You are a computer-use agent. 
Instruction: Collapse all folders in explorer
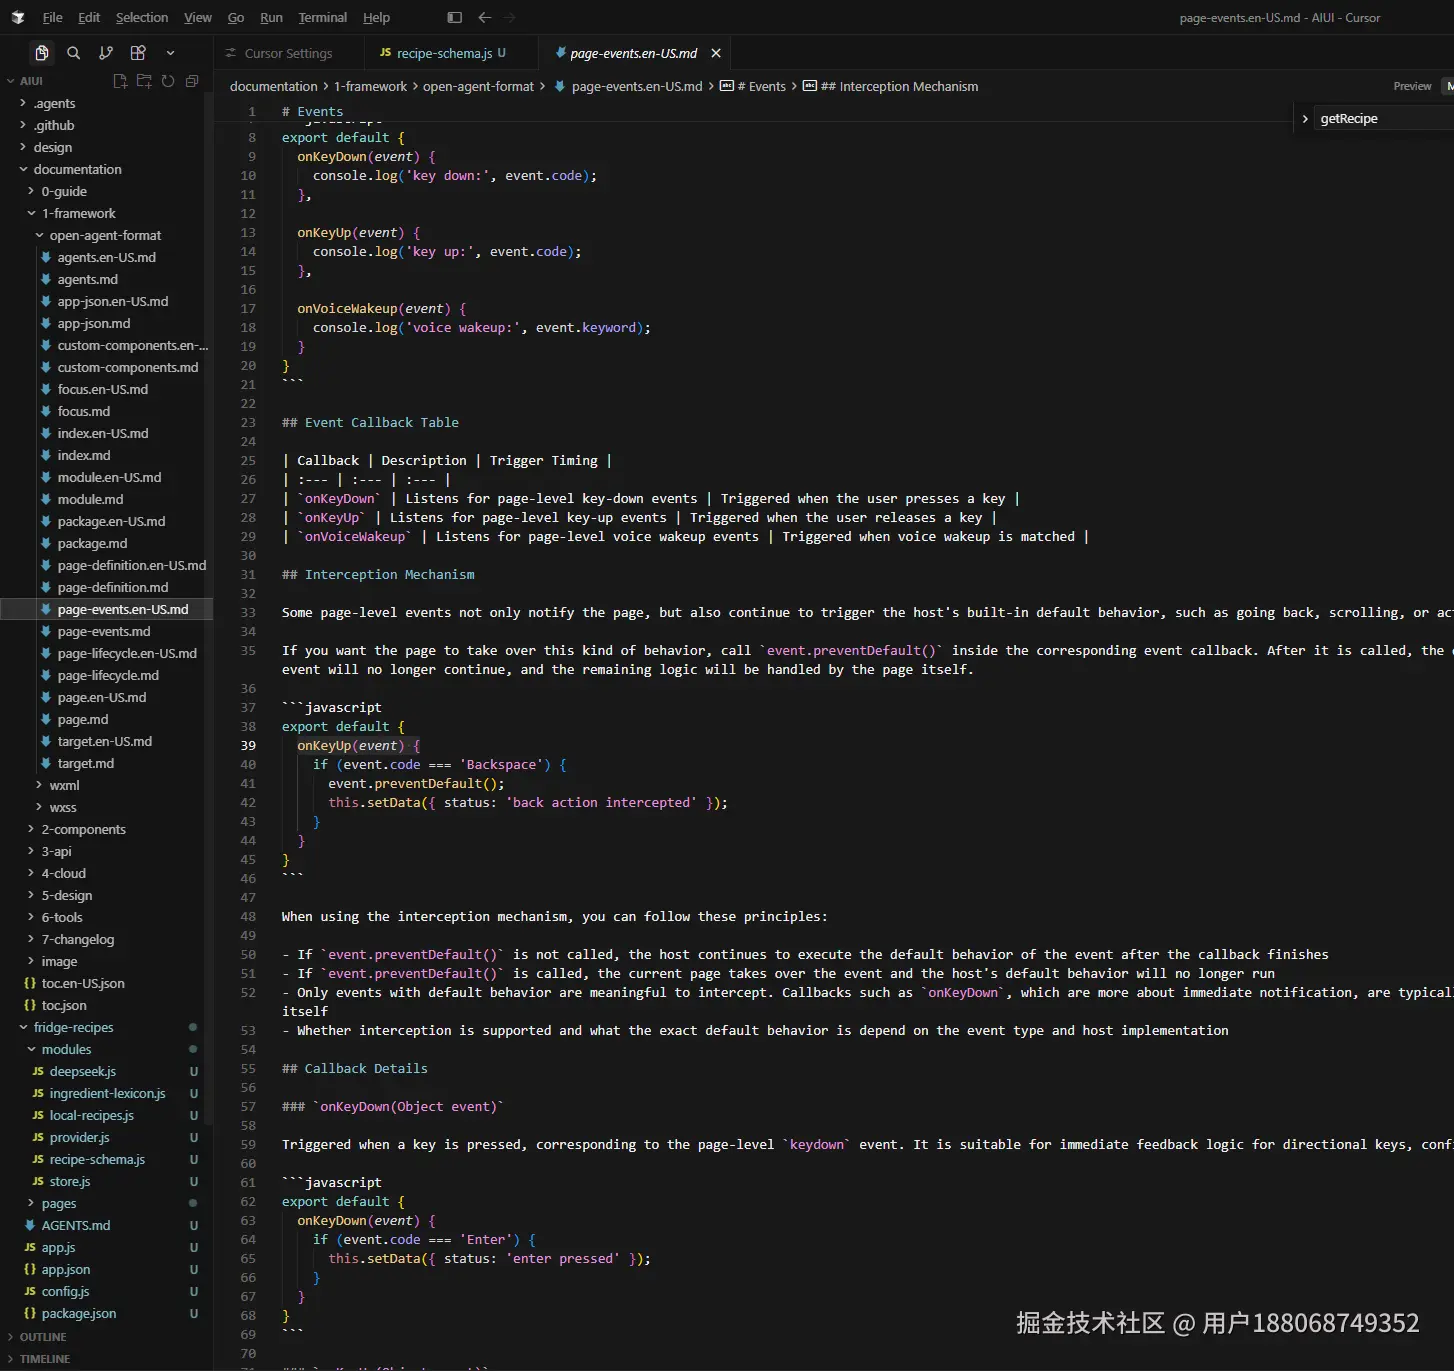tap(192, 81)
